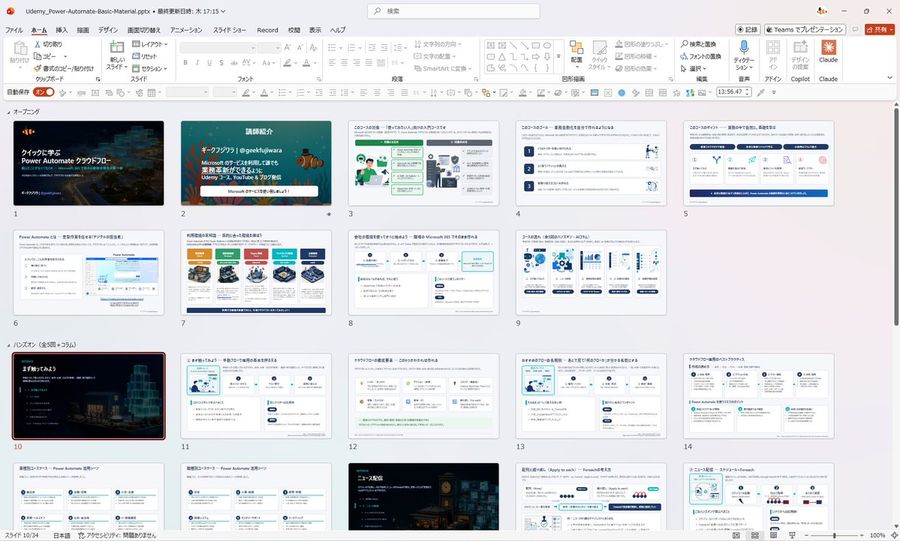
Task: Open the 挿入 insert tab
Action: point(61,30)
